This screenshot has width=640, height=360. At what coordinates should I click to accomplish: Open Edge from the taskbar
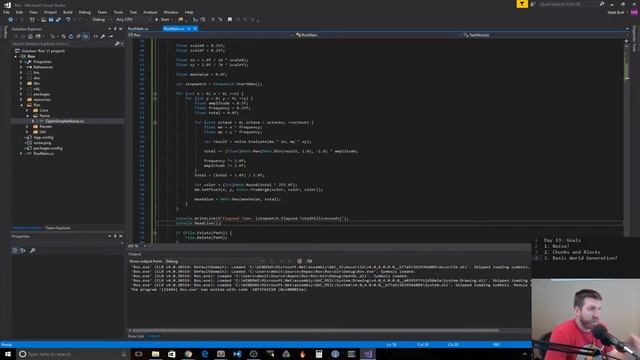(204, 354)
